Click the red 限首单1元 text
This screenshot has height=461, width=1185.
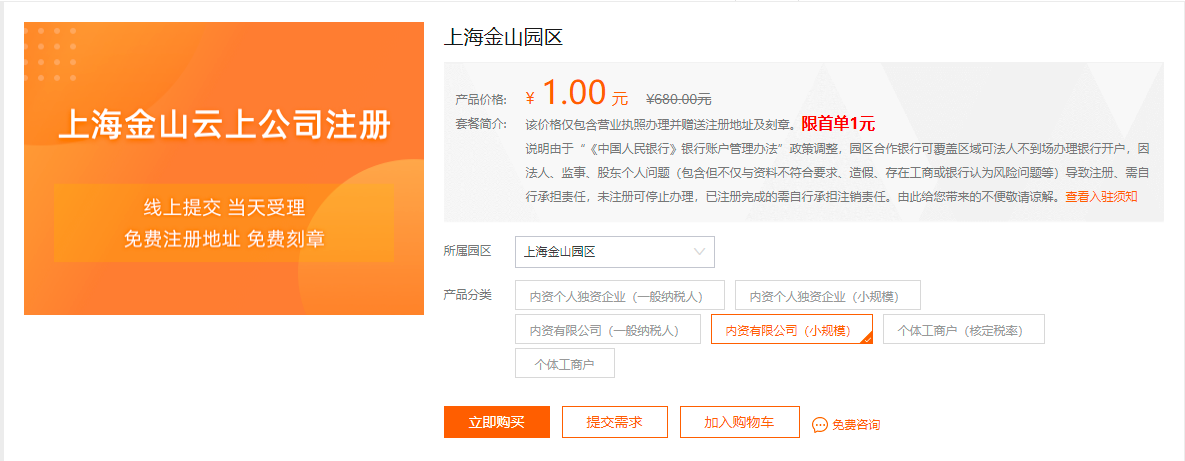838,124
